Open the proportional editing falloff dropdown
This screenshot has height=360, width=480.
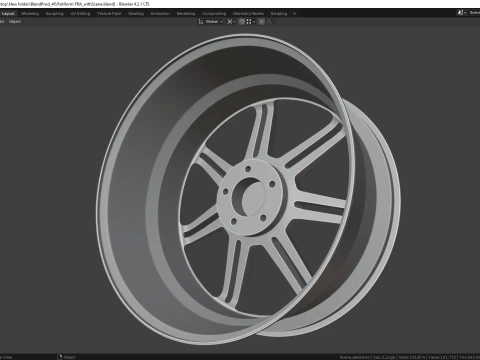270,22
